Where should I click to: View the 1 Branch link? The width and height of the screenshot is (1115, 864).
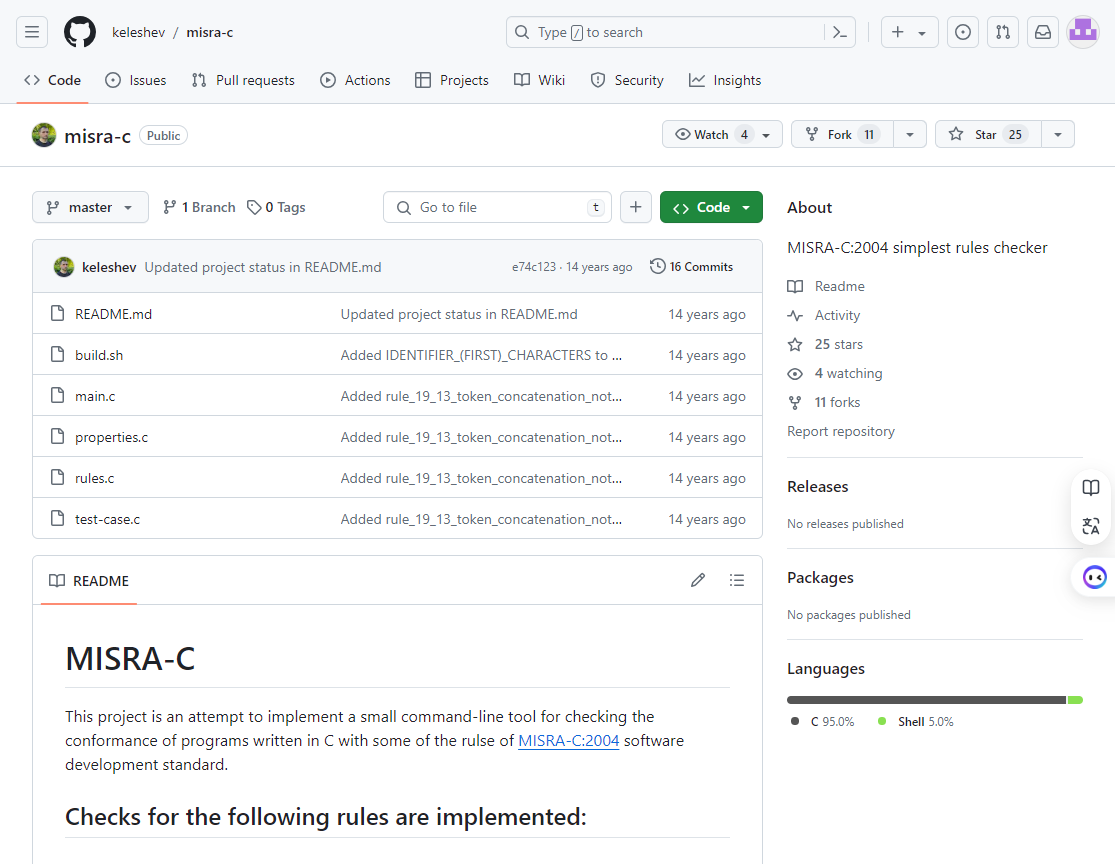199,207
